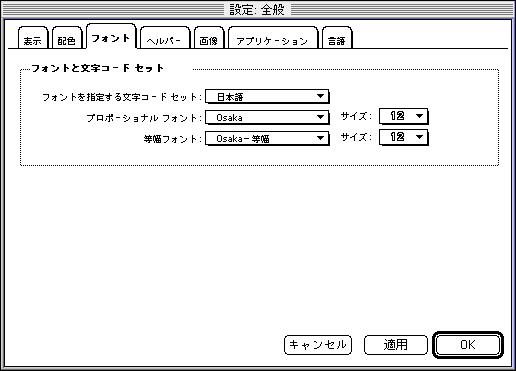516x371 pixels.
Task: Open the 日本語 character set dropdown
Action: coord(267,97)
